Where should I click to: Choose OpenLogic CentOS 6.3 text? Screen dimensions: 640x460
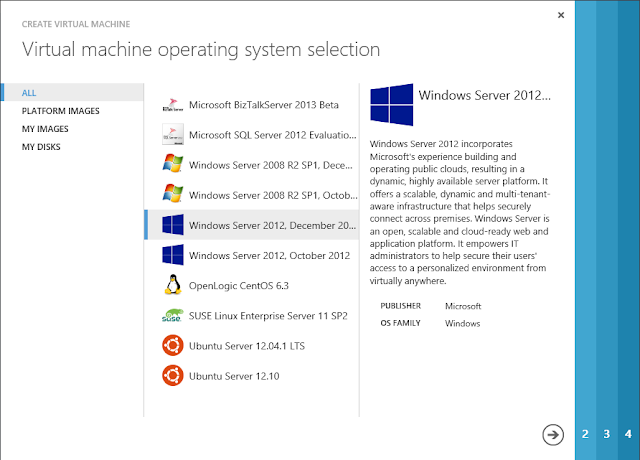[239, 286]
